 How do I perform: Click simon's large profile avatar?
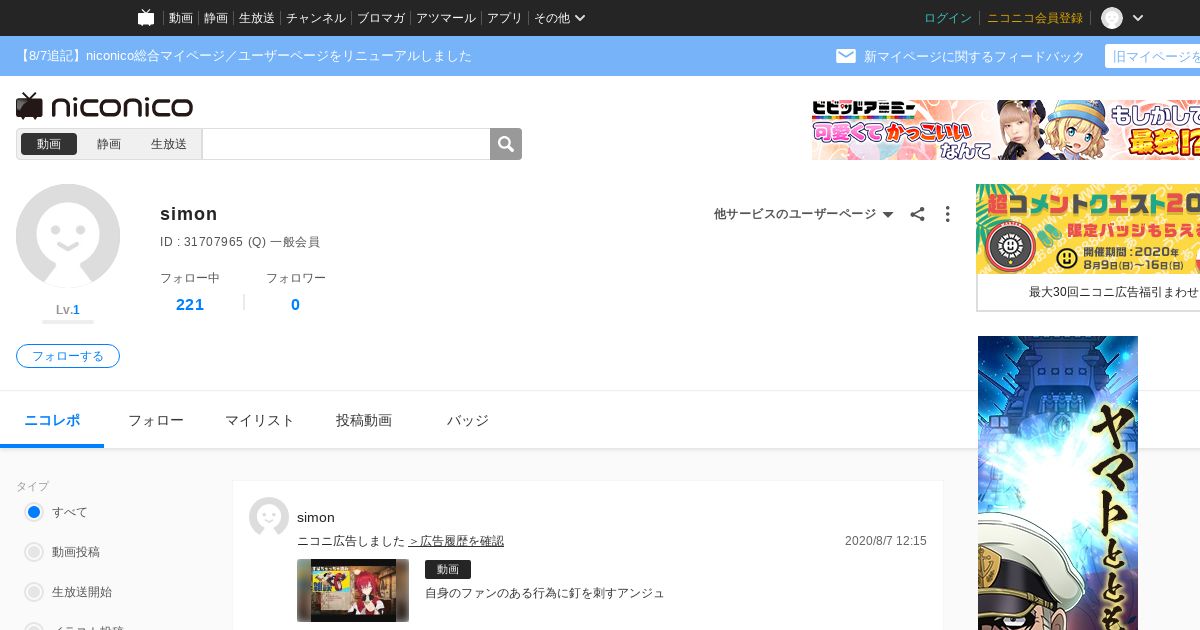click(x=68, y=236)
